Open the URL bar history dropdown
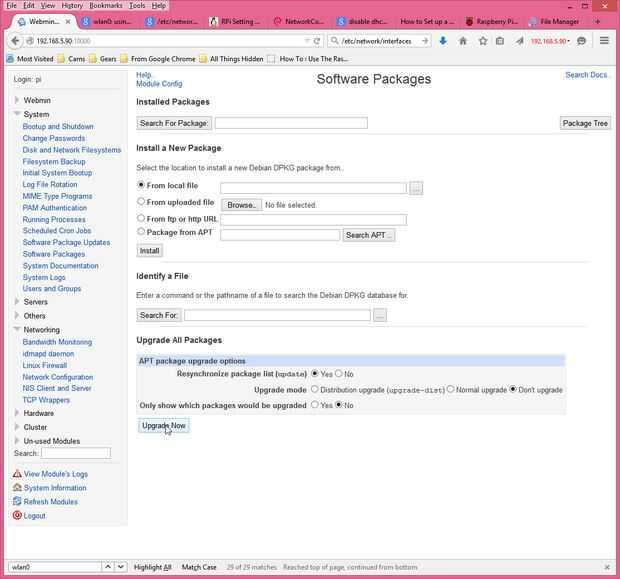Screen dimensions: 620x579 pos(307,41)
